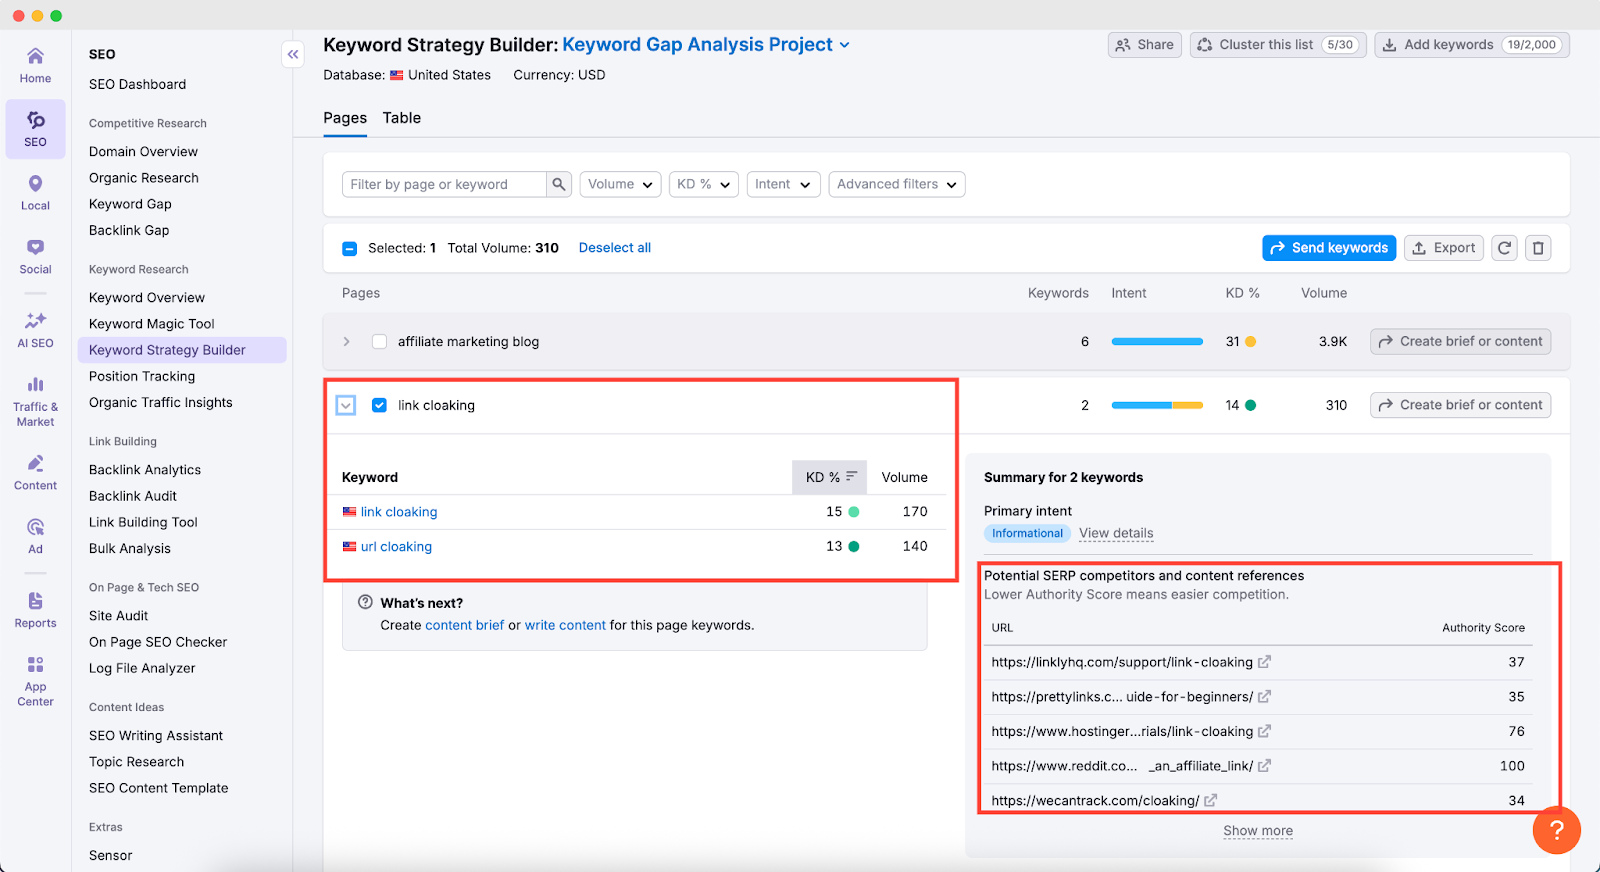Open the Advanced filters dropdown
The height and width of the screenshot is (872, 1600).
(896, 184)
